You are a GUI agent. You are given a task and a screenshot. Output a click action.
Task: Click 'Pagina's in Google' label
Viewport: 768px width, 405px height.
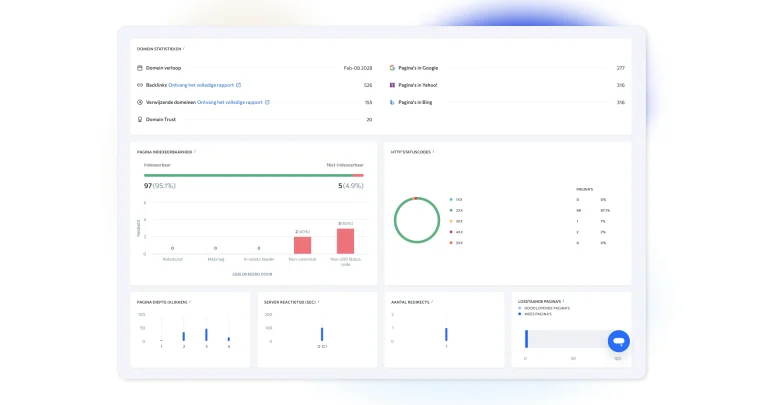418,68
